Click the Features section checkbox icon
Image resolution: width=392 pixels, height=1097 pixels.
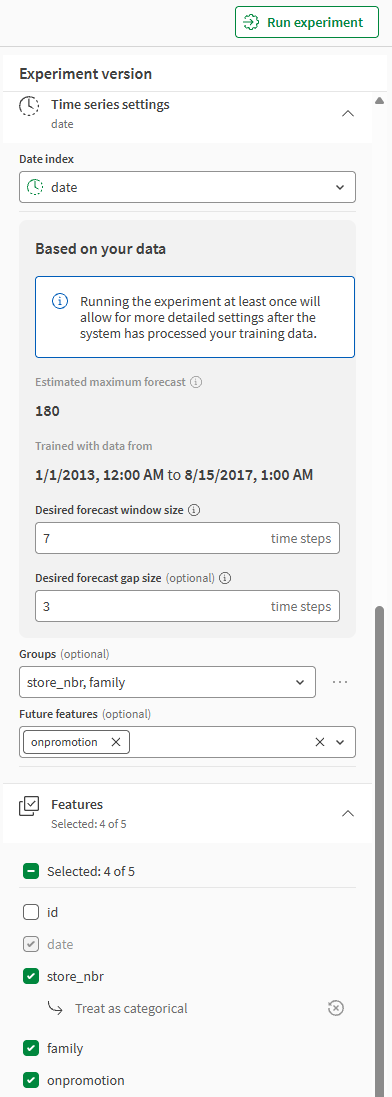[x=29, y=806]
